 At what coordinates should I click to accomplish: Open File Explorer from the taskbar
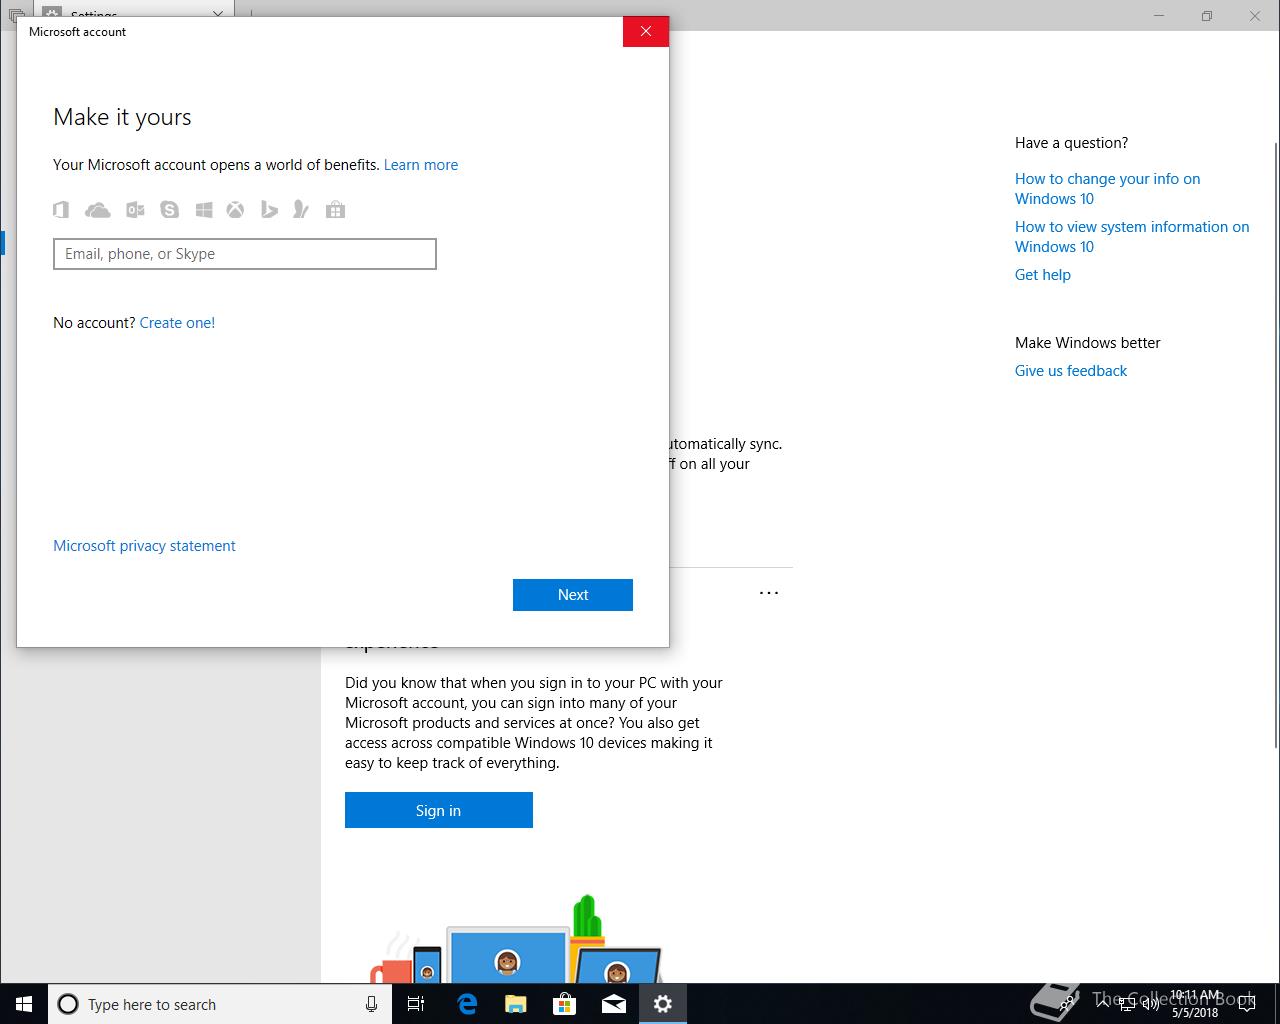tap(515, 1004)
